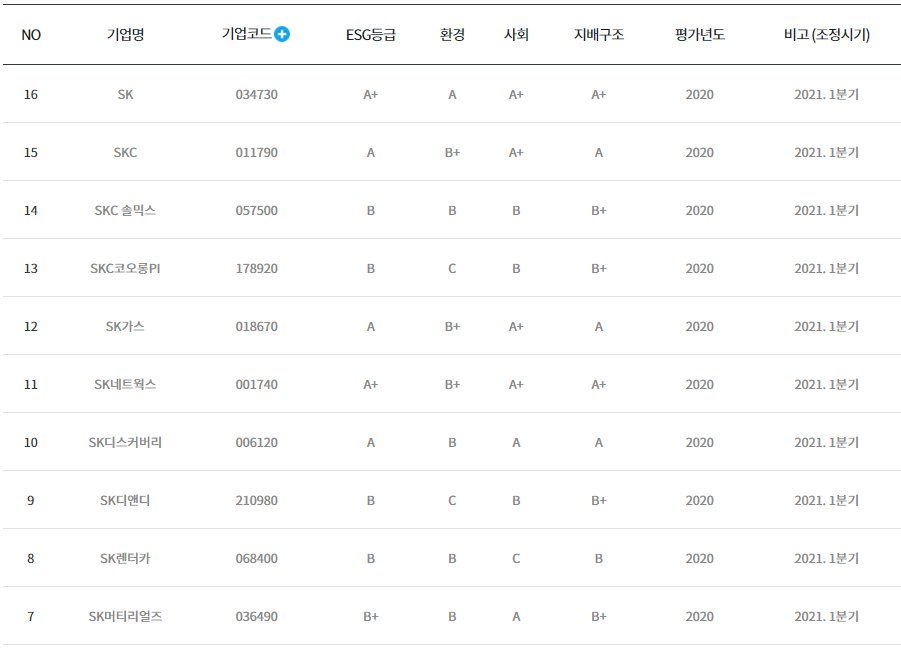Click row number 9
Viewport: 901px width, 648px height.
31,500
